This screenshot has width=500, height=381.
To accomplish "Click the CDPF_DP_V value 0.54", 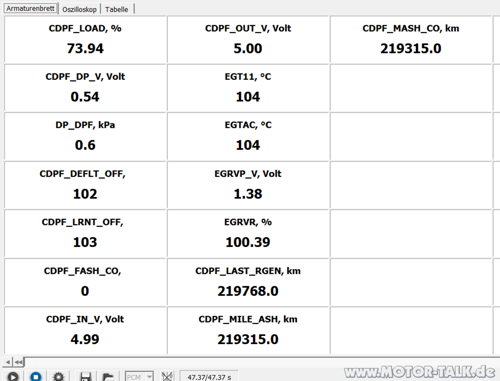I will pos(85,97).
